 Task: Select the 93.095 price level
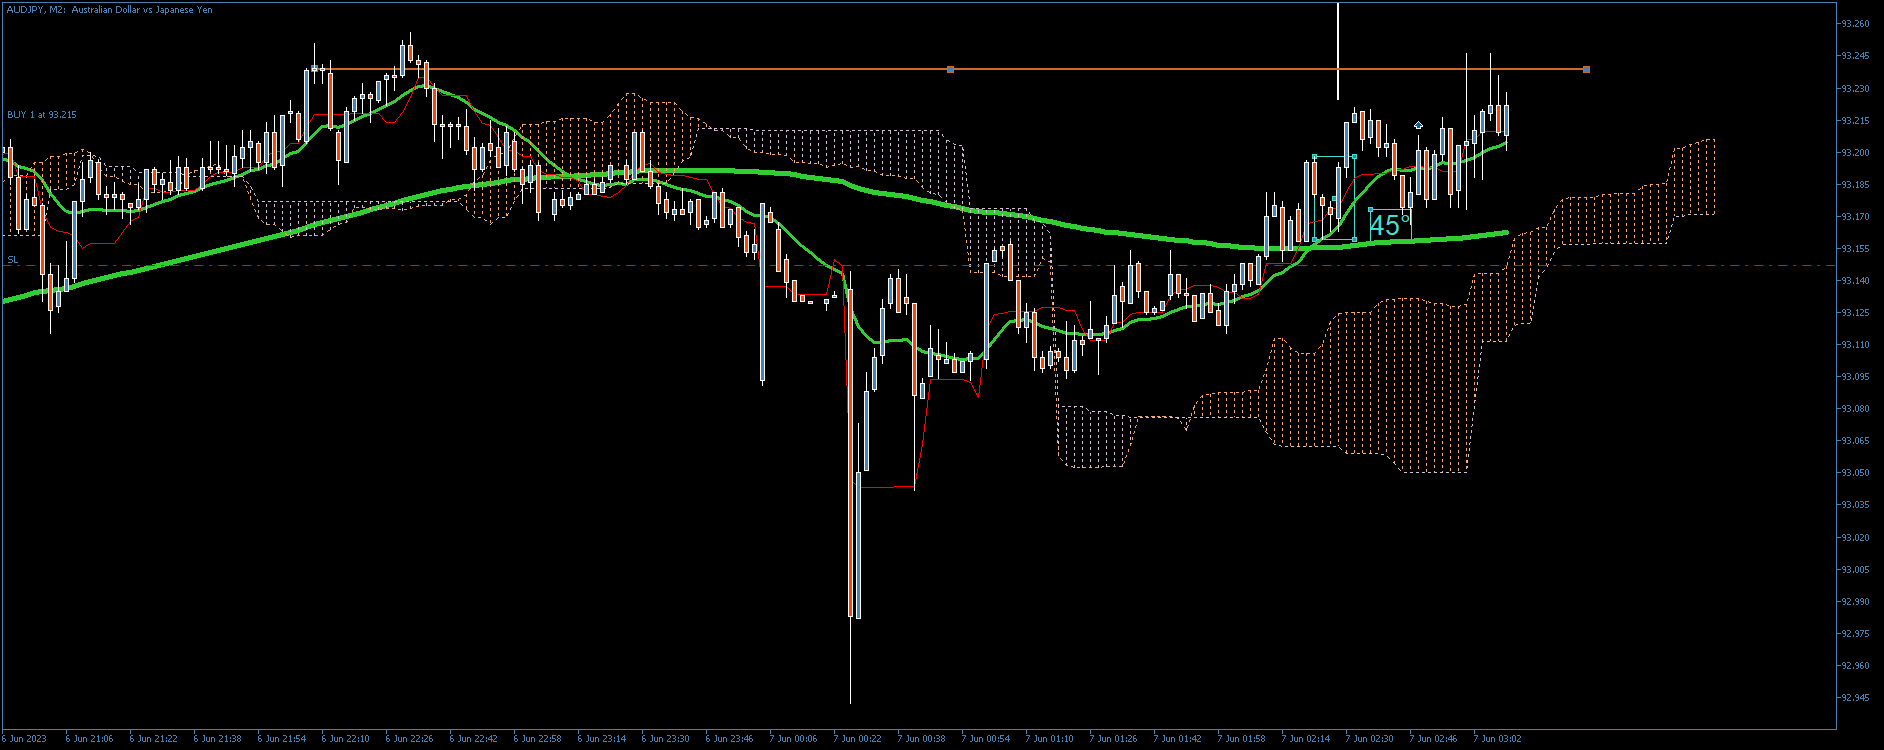[1855, 376]
